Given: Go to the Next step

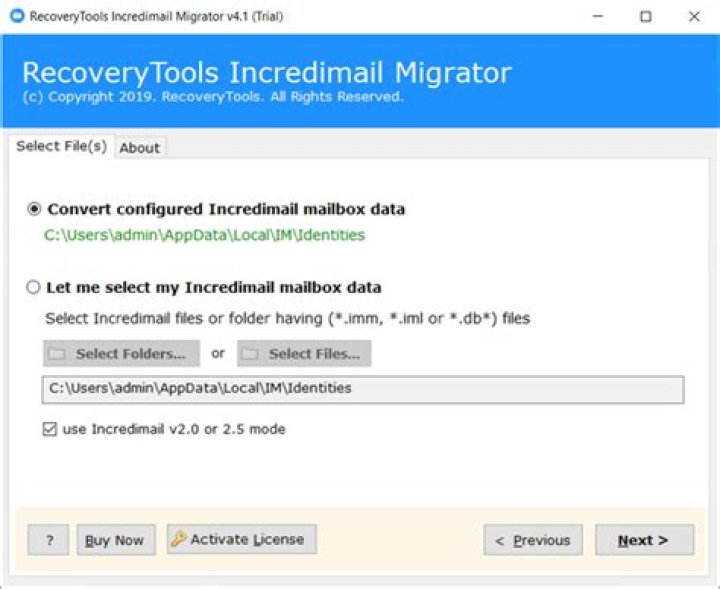Looking at the screenshot, I should pyautogui.click(x=645, y=540).
